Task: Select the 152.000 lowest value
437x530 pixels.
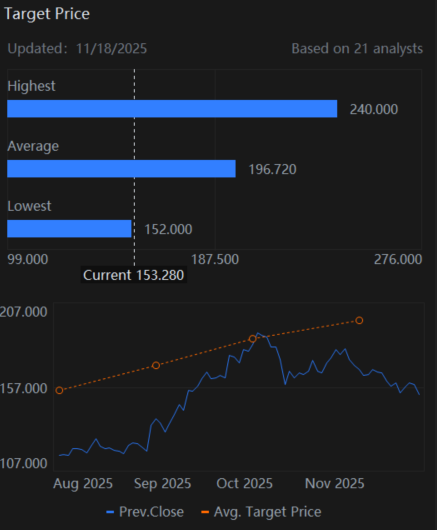Action: click(168, 230)
